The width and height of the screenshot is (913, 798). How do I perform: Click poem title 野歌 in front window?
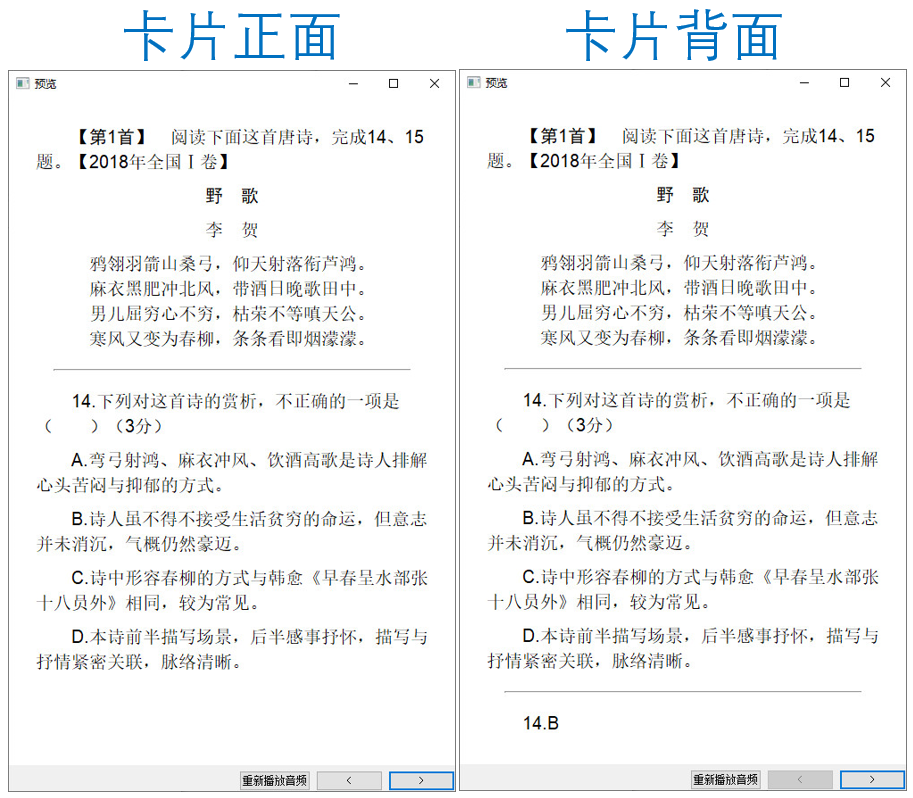(232, 196)
